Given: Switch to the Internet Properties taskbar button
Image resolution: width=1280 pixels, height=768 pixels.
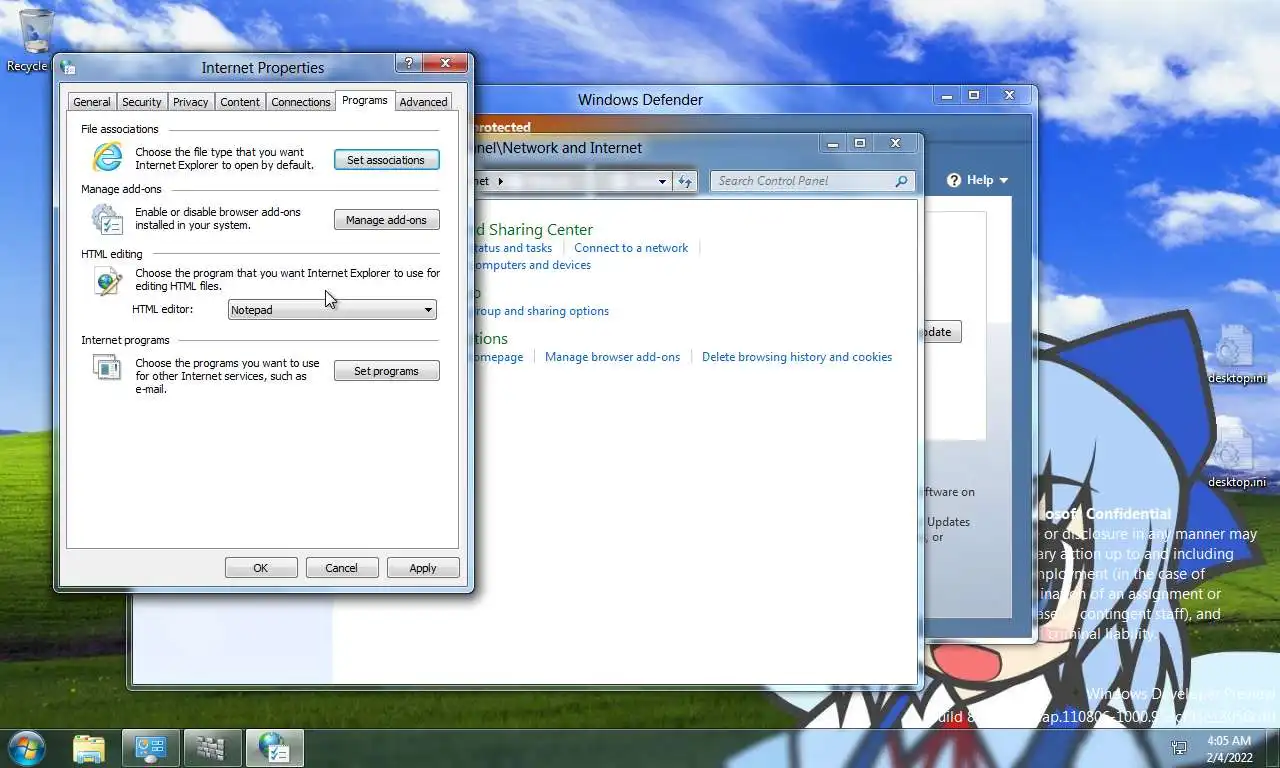Looking at the screenshot, I should [274, 748].
